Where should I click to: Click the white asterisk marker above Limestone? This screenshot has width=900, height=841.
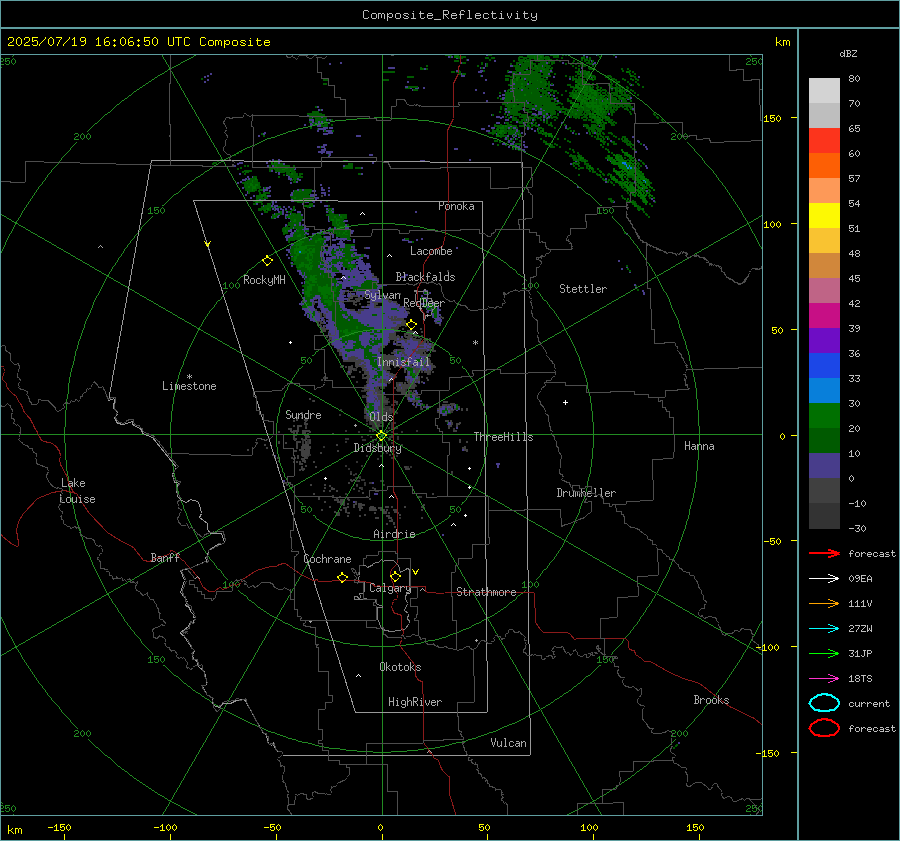pyautogui.click(x=189, y=377)
